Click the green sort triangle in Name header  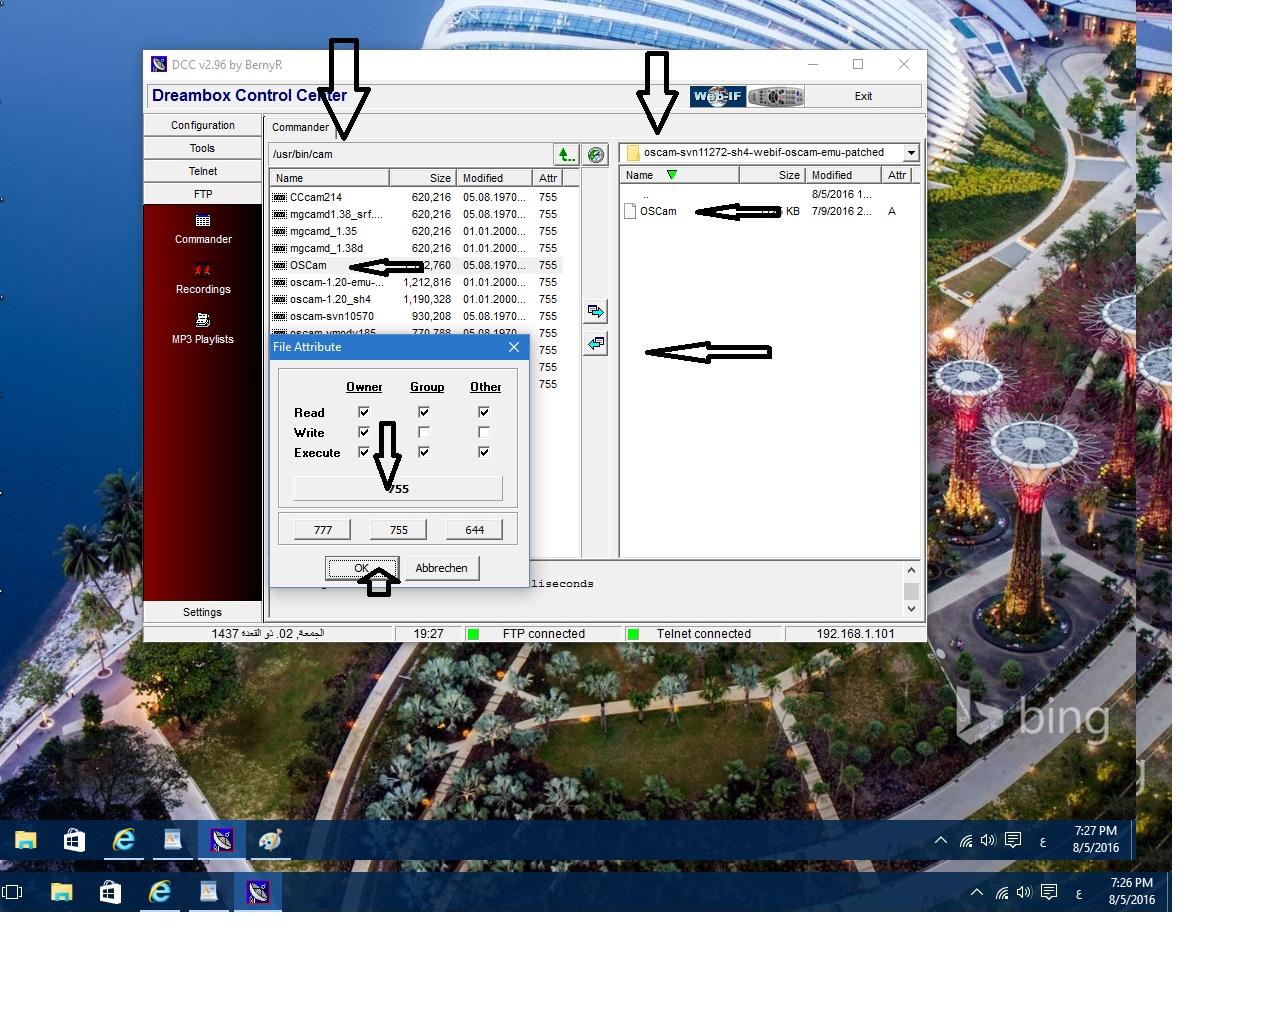pyautogui.click(x=672, y=175)
